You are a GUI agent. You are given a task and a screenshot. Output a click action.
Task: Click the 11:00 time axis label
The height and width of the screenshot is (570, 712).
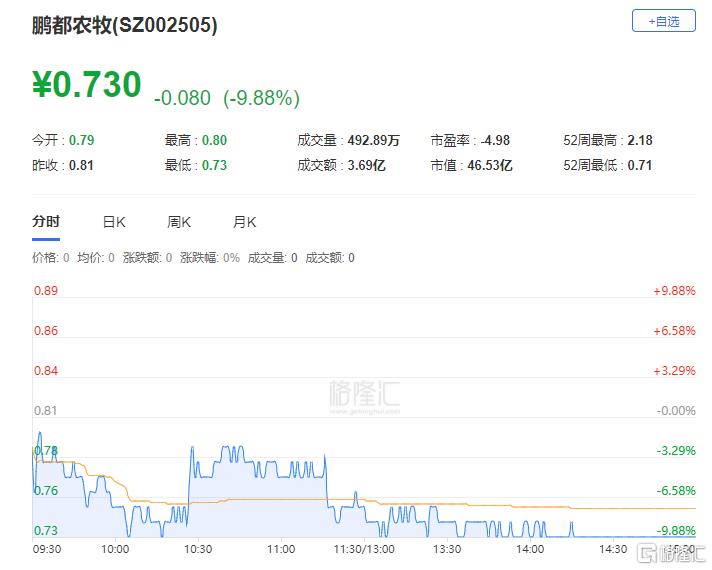(x=281, y=549)
